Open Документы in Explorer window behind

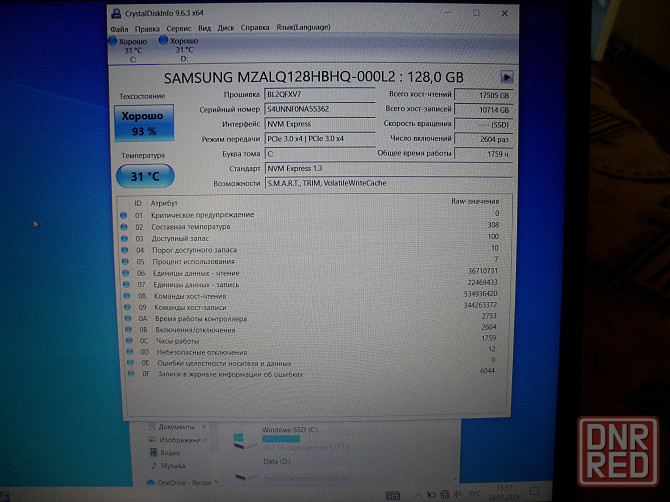tap(176, 427)
